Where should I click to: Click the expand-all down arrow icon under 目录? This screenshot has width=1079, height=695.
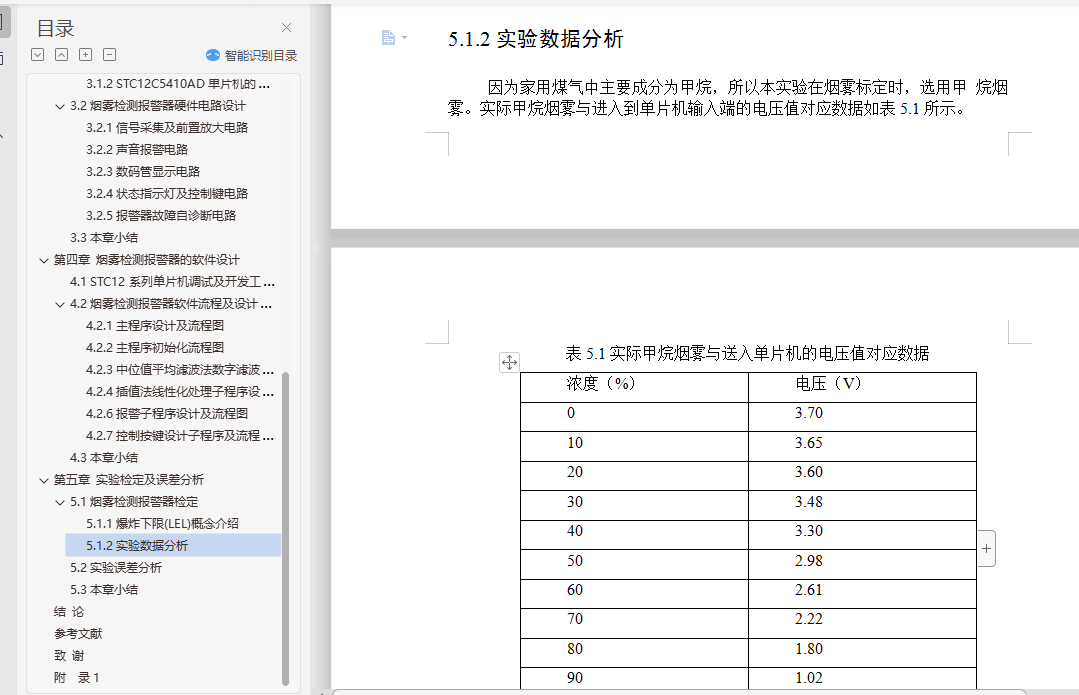tap(38, 54)
